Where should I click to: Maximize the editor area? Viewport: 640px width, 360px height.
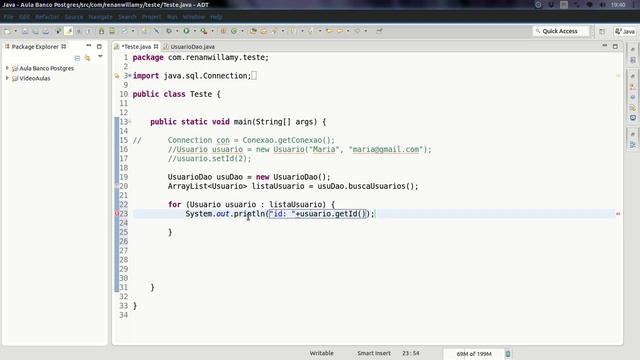[615, 46]
